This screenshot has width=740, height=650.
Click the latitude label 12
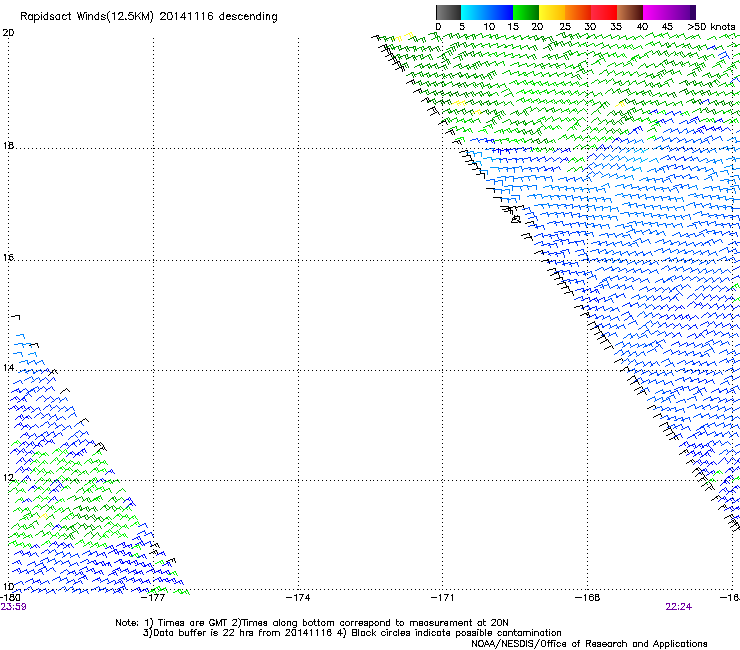pyautogui.click(x=8, y=478)
